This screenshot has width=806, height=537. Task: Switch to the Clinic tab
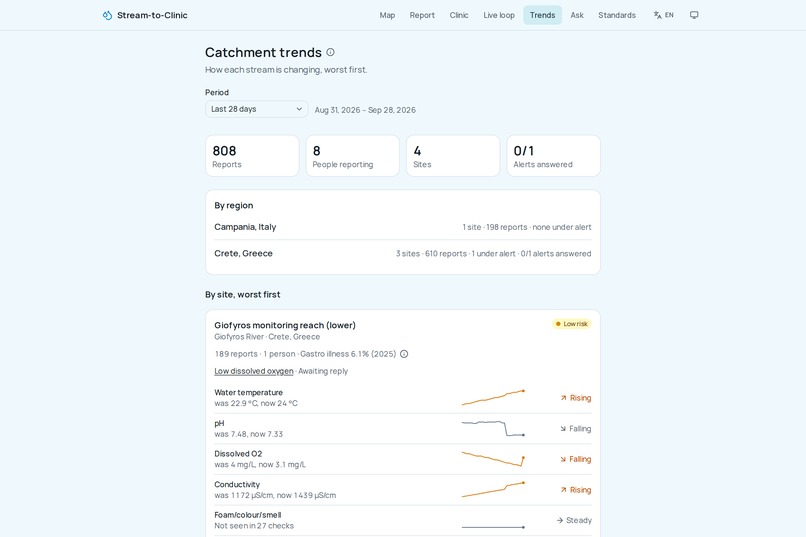click(459, 15)
